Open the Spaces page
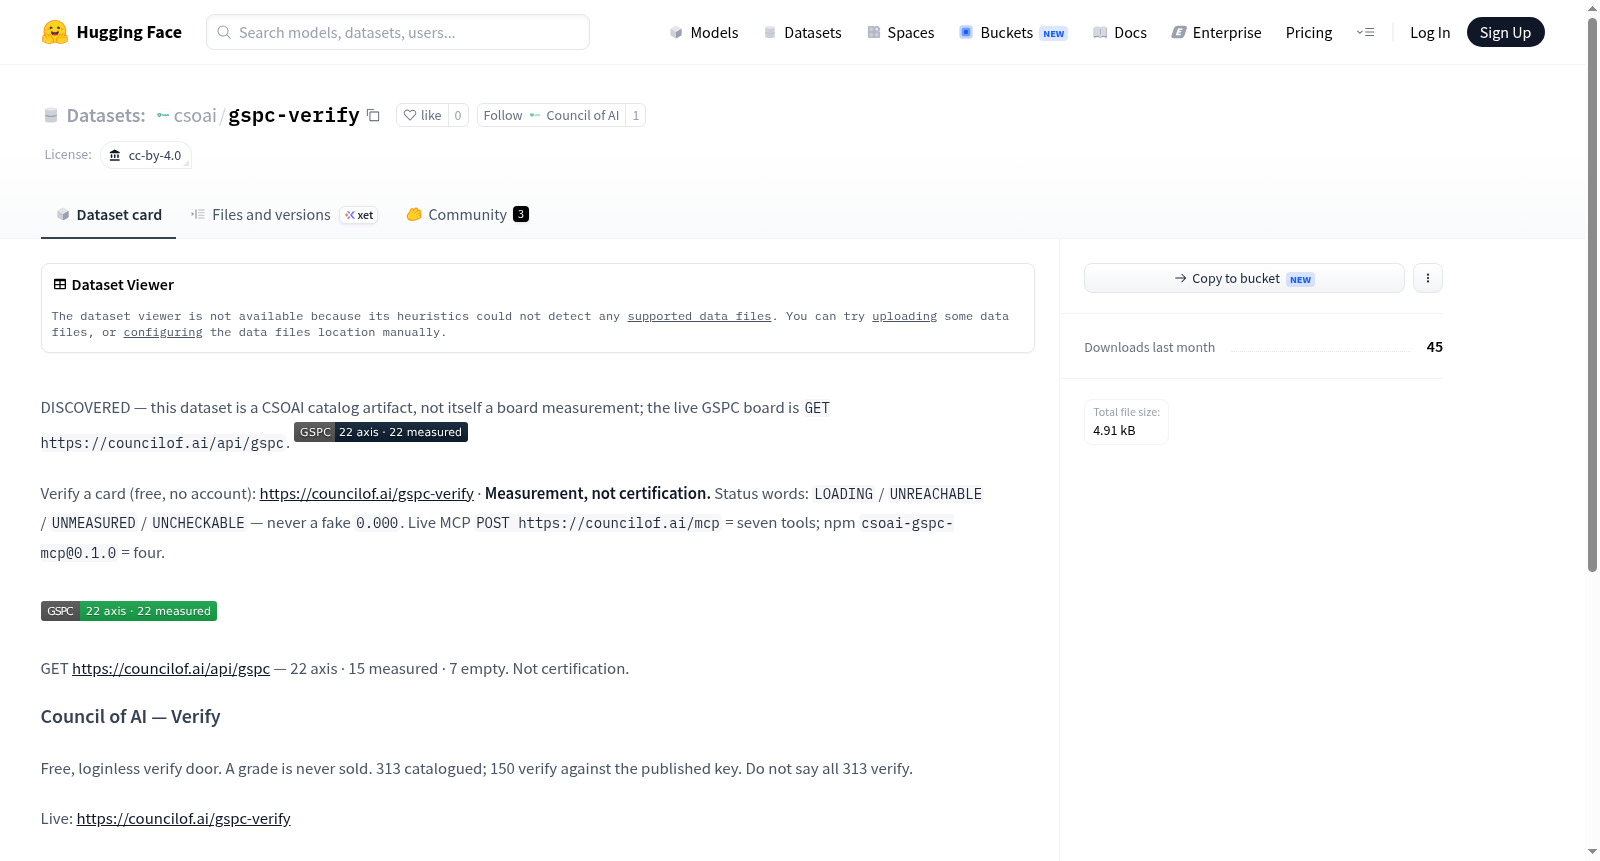 tap(901, 33)
